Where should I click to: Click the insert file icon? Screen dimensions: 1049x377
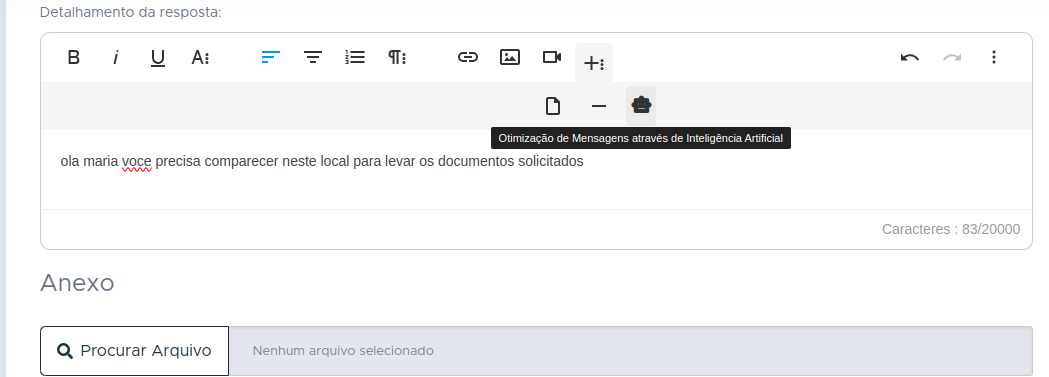553,106
